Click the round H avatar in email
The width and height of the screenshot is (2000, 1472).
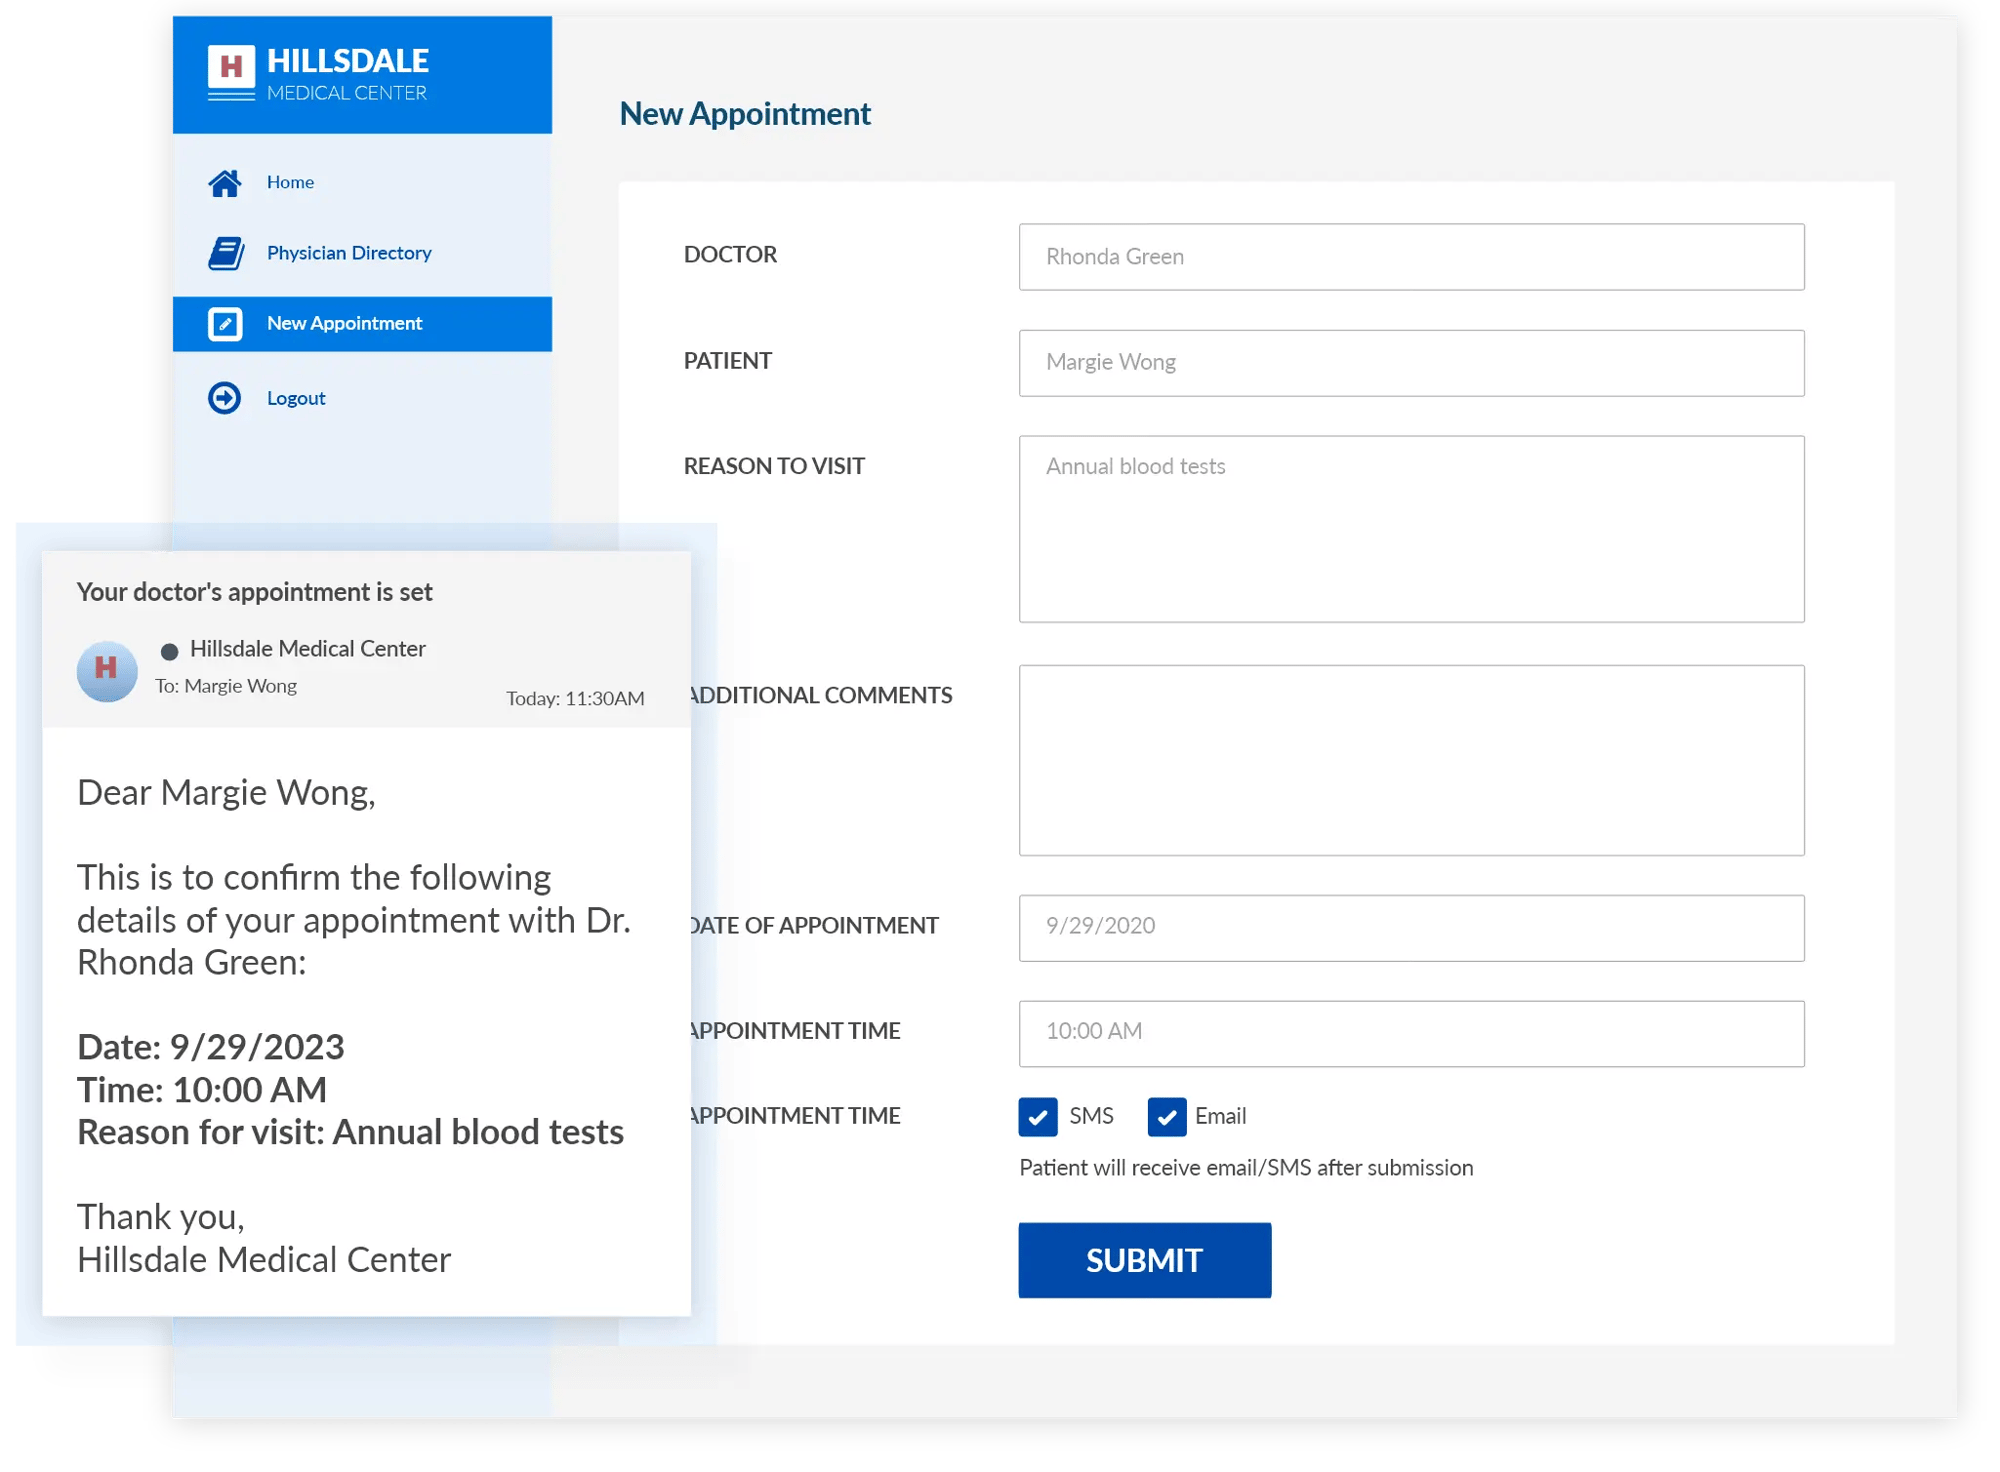point(107,671)
